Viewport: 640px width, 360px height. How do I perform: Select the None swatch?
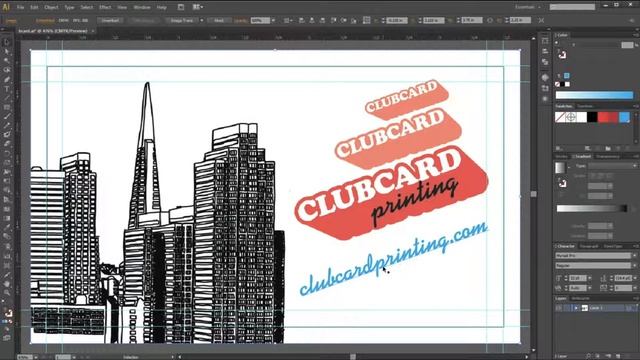point(560,118)
